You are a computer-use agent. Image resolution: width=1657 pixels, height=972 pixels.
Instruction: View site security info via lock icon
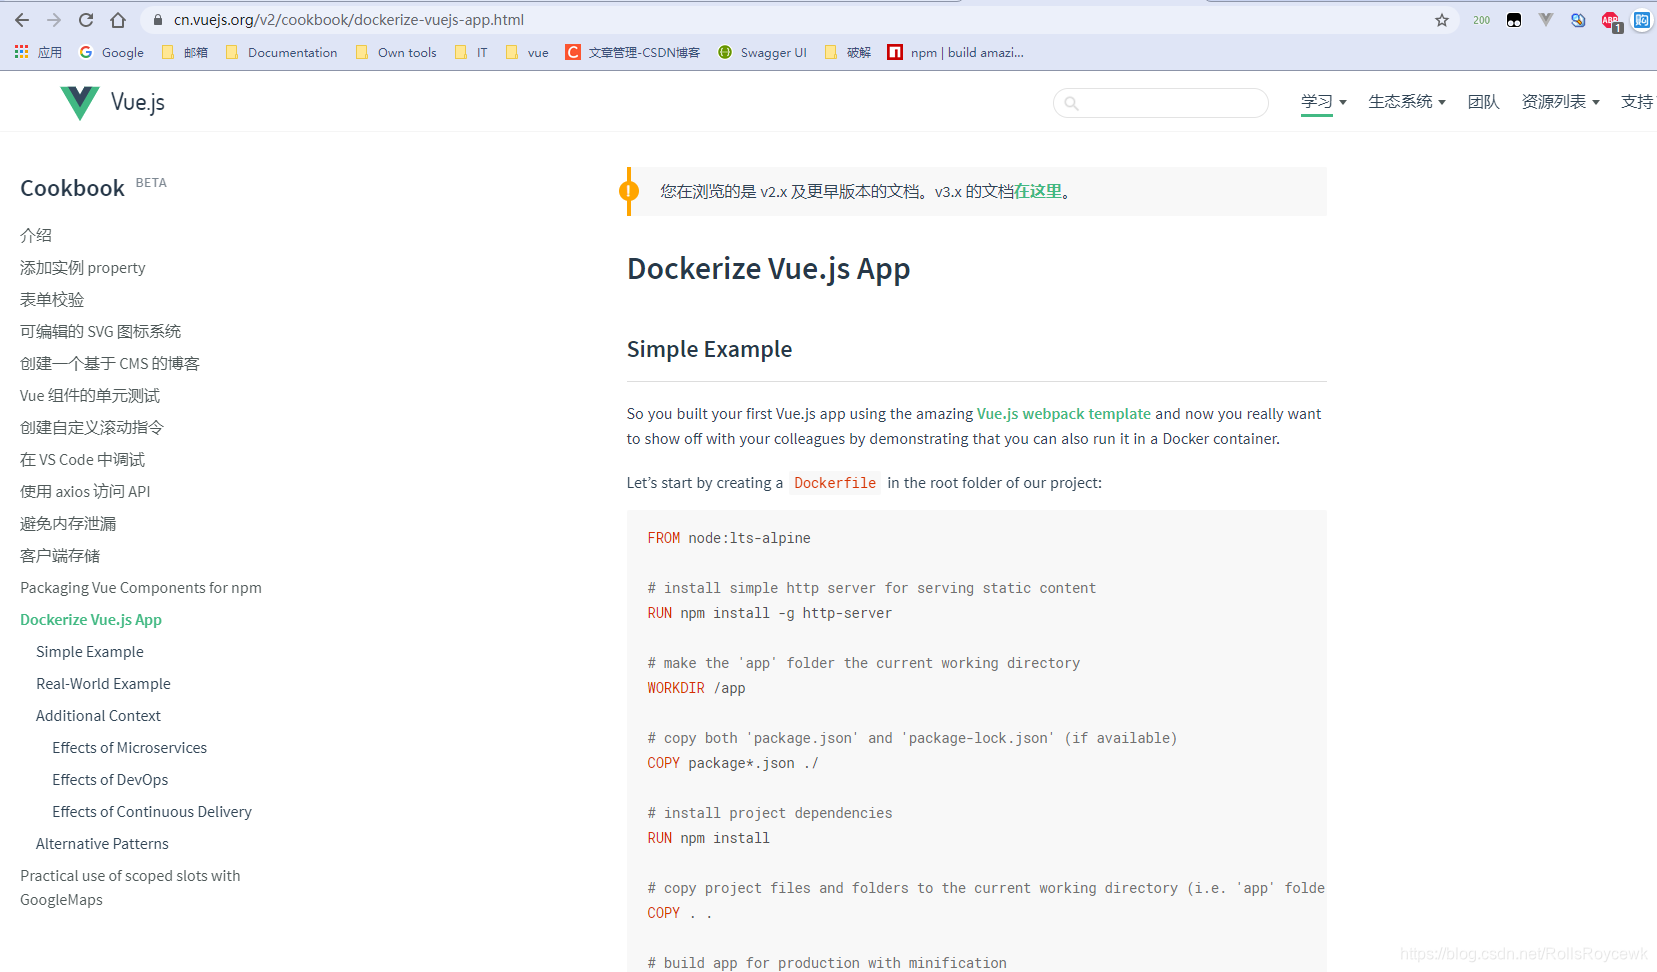click(x=157, y=20)
